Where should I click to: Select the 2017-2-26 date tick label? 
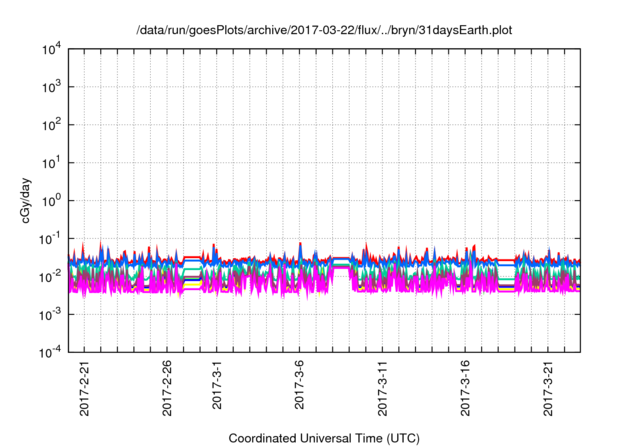pos(167,391)
